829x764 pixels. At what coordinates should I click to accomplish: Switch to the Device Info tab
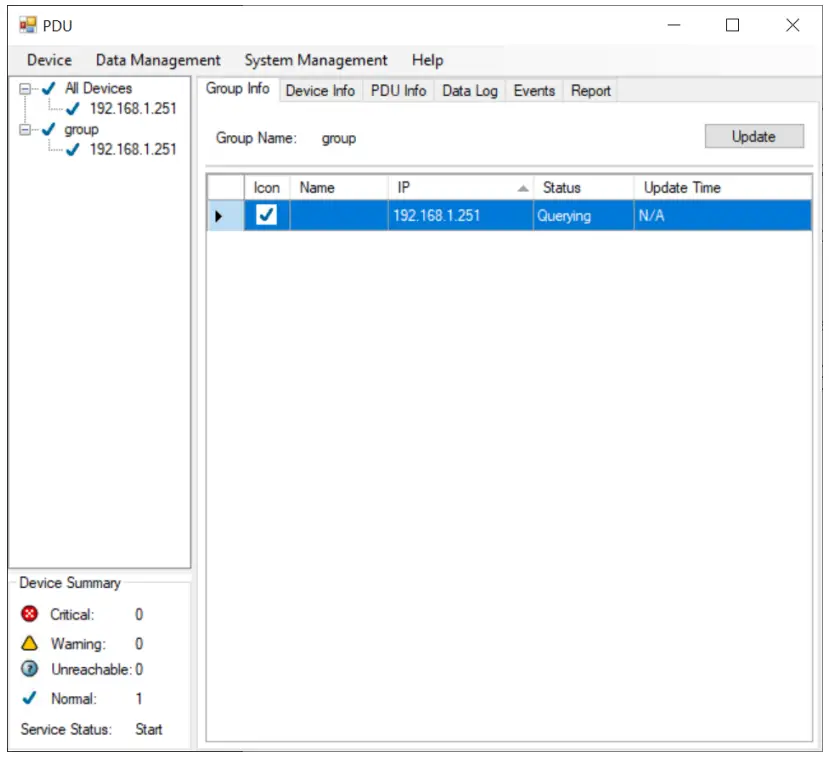coord(320,91)
